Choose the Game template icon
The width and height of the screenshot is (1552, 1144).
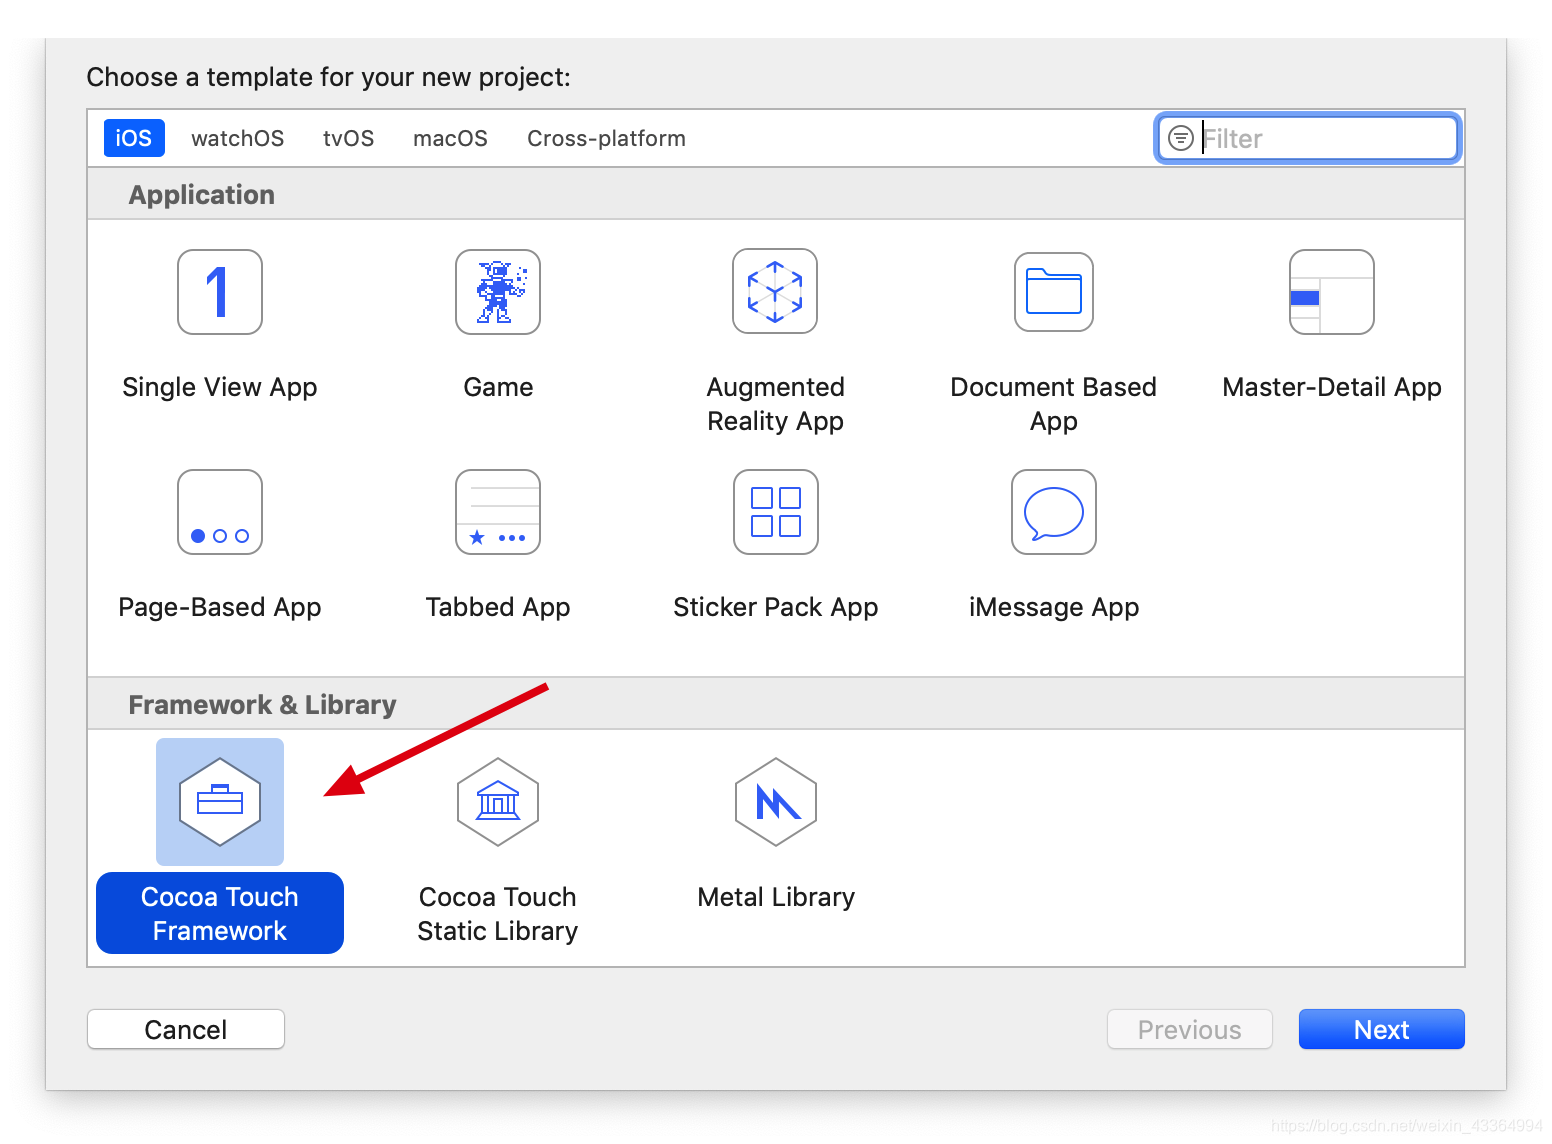click(x=498, y=292)
